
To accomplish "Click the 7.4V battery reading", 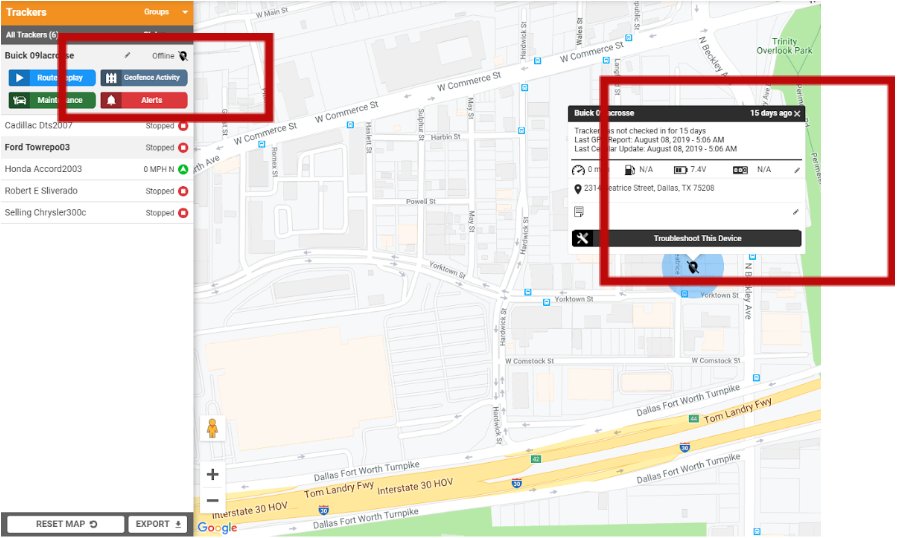I will 698,170.
